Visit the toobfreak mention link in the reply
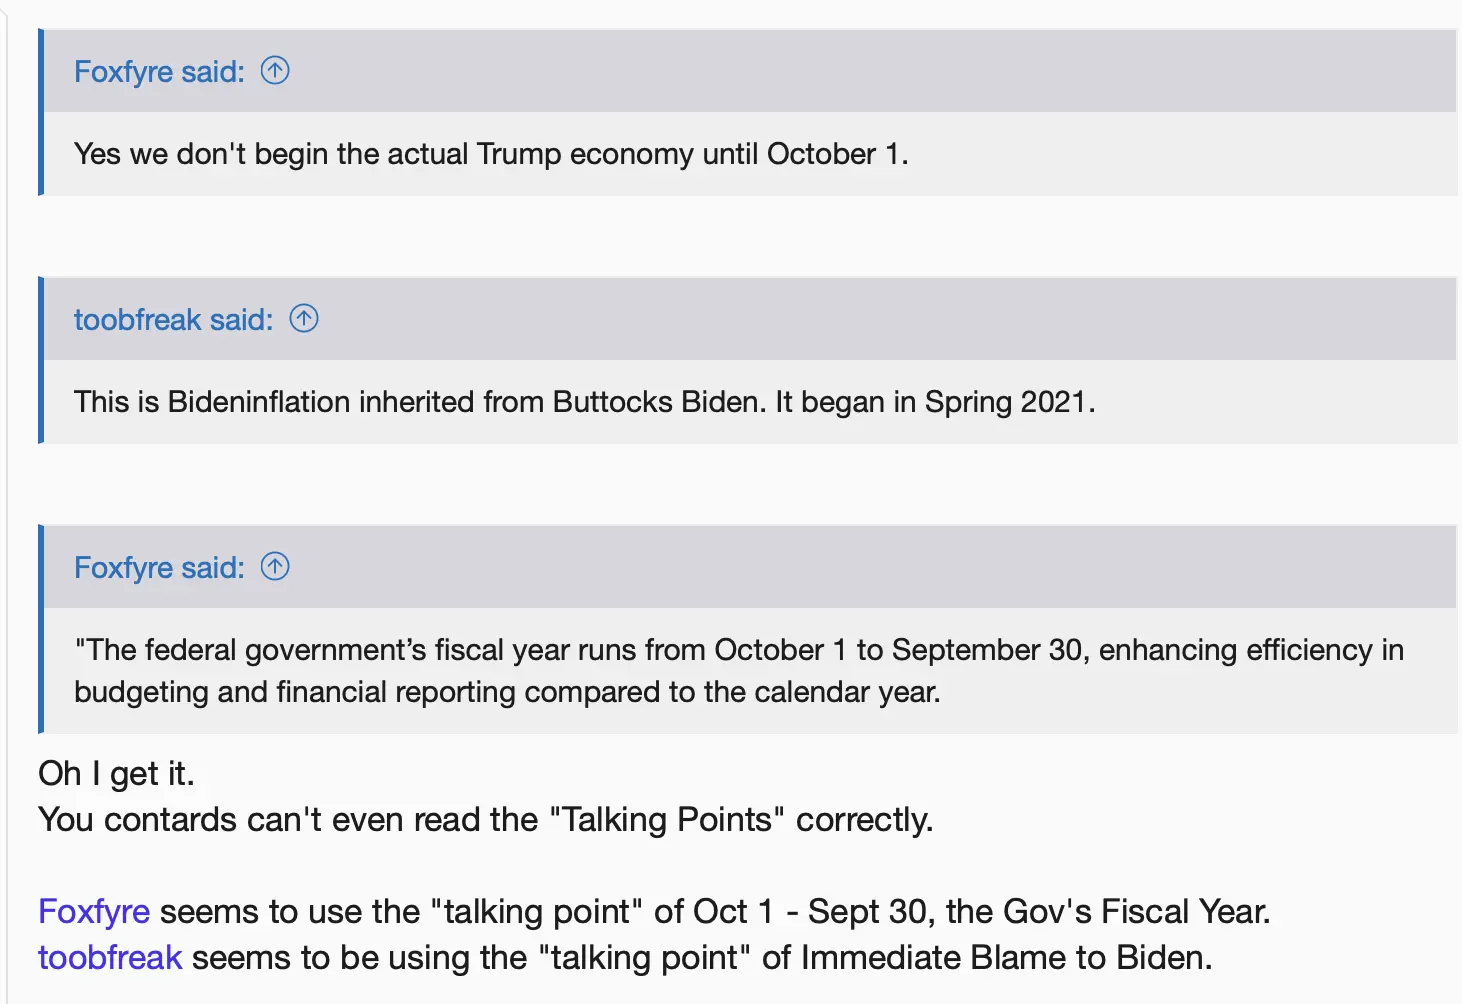 pos(110,957)
